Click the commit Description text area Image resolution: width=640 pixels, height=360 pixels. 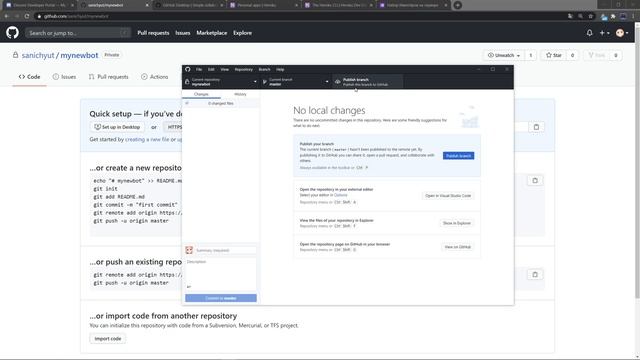(x=221, y=271)
